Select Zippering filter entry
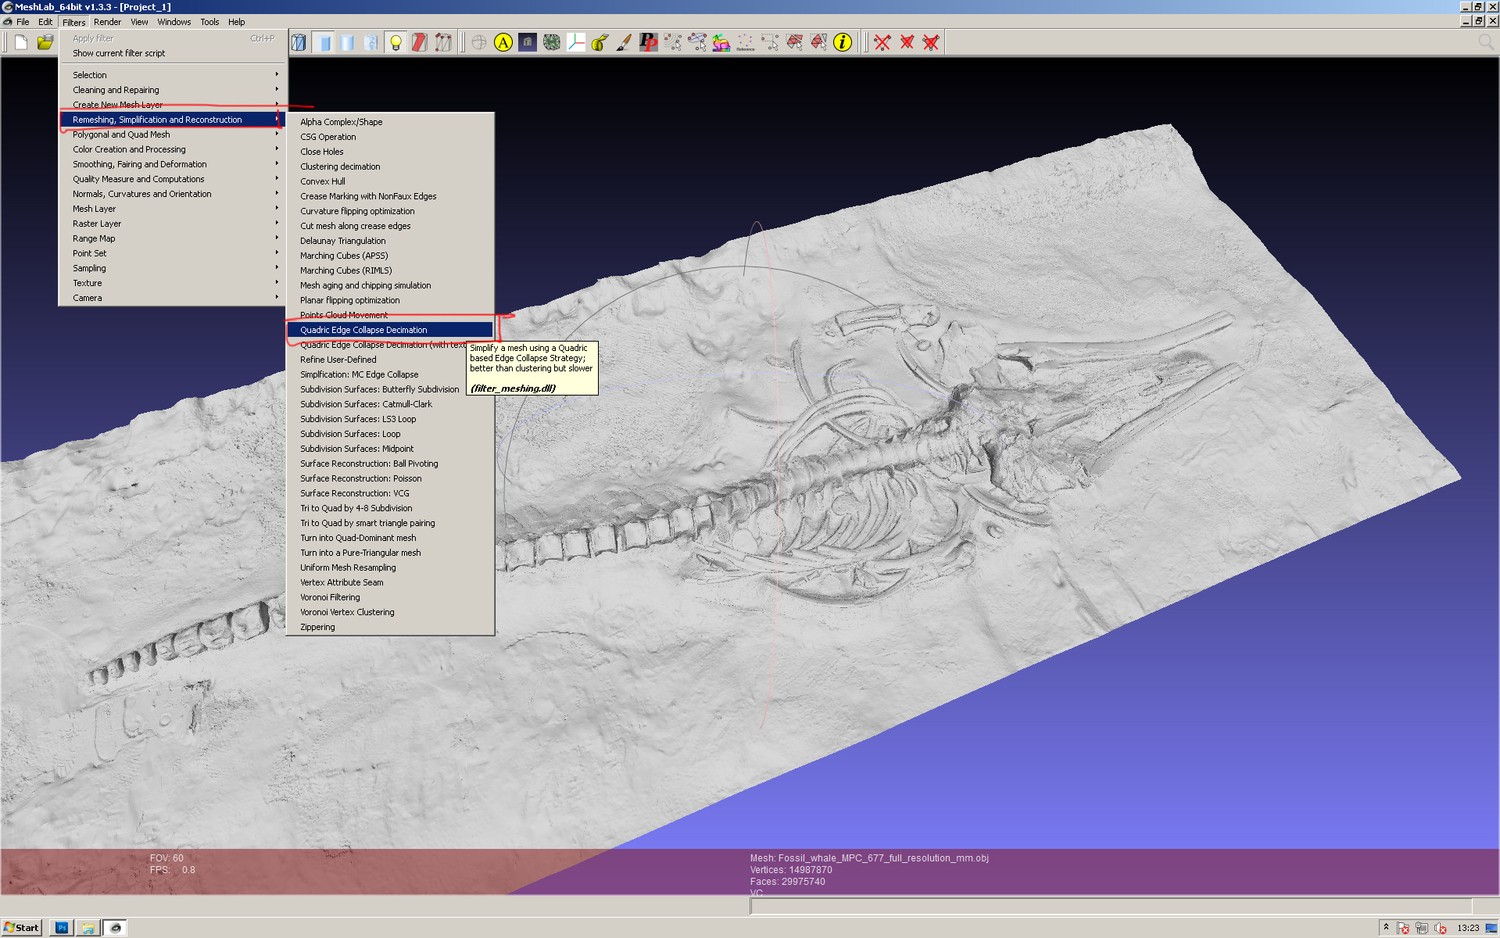 pyautogui.click(x=390, y=627)
